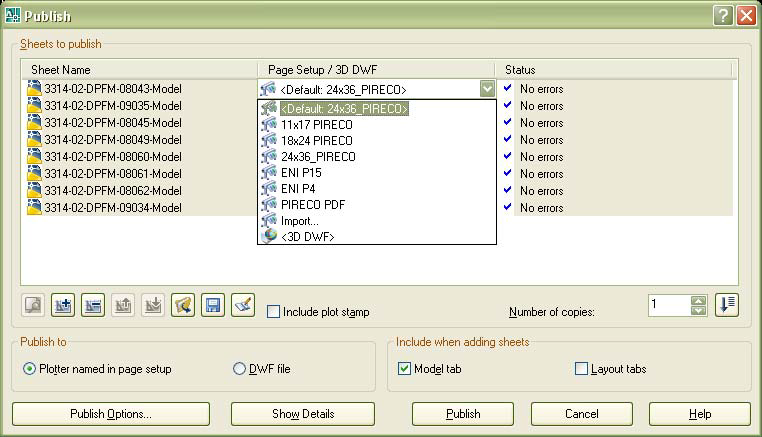Open Publish Options... button
Screen dimensions: 762x437
[111, 414]
